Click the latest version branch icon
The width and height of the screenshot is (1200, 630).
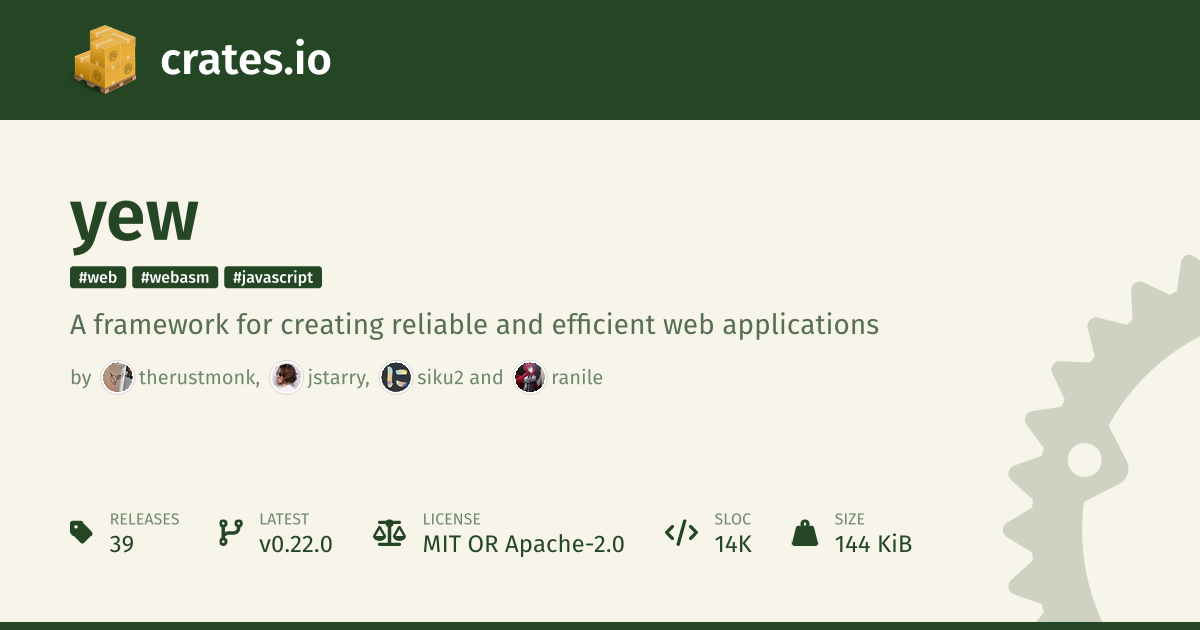tap(231, 532)
